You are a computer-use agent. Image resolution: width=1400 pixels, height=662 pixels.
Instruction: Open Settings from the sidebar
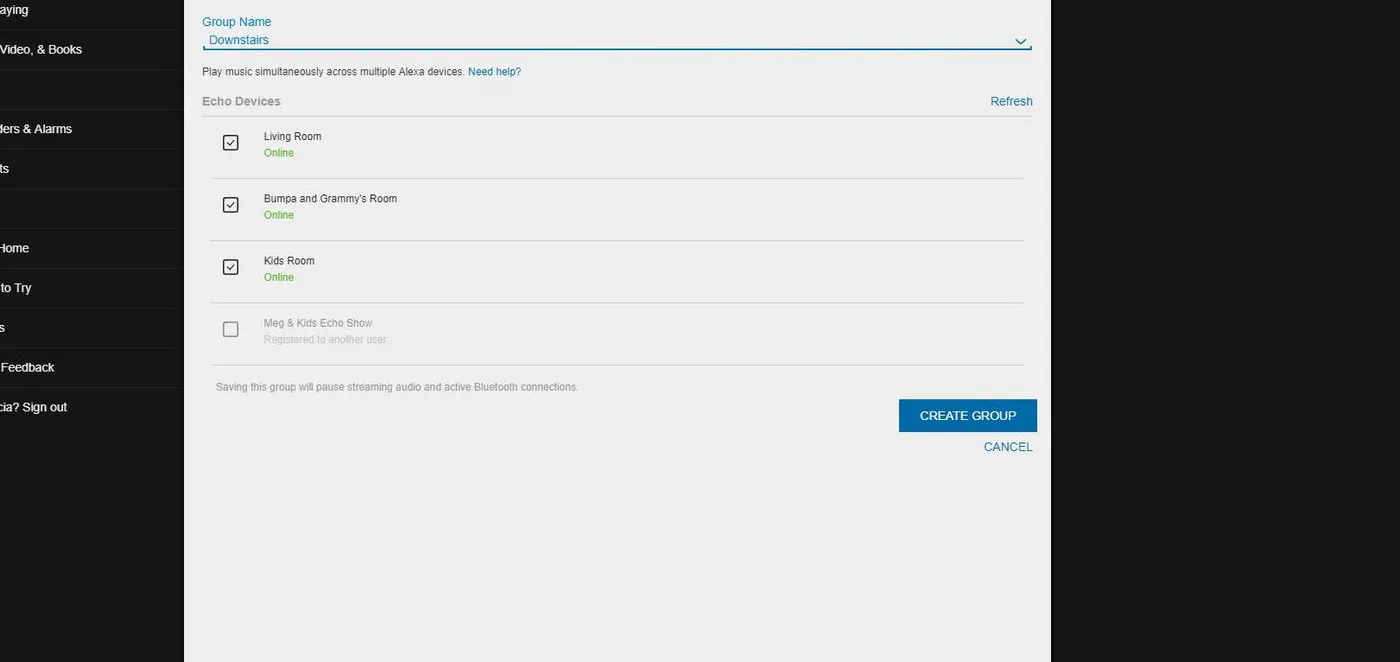[5, 327]
